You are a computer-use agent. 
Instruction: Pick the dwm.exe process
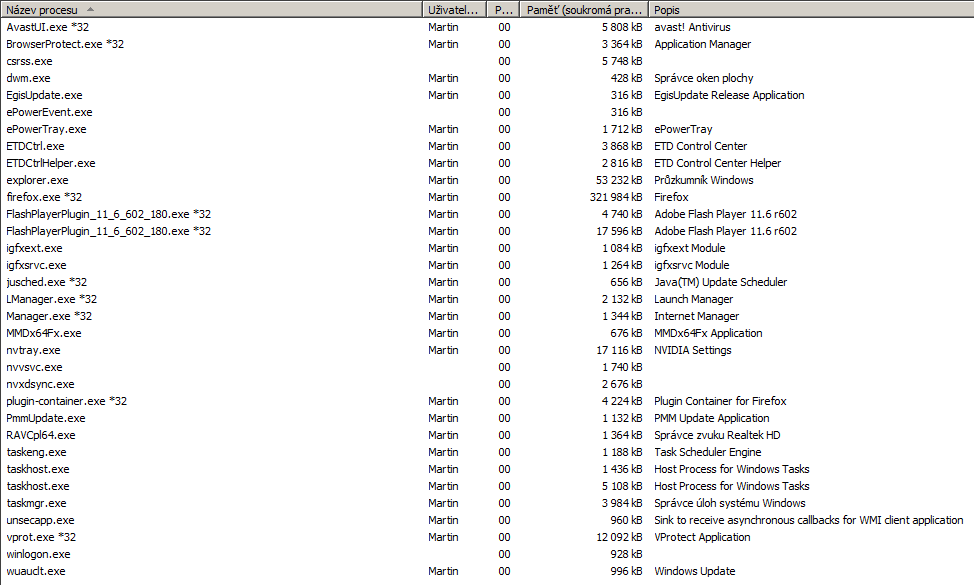(29, 78)
